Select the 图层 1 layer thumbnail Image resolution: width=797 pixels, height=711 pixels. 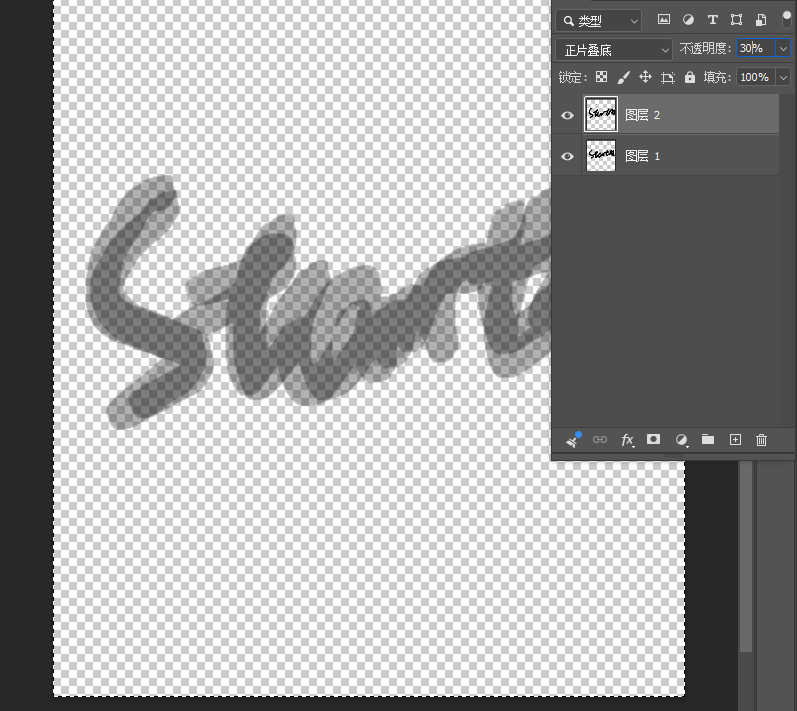(601, 156)
